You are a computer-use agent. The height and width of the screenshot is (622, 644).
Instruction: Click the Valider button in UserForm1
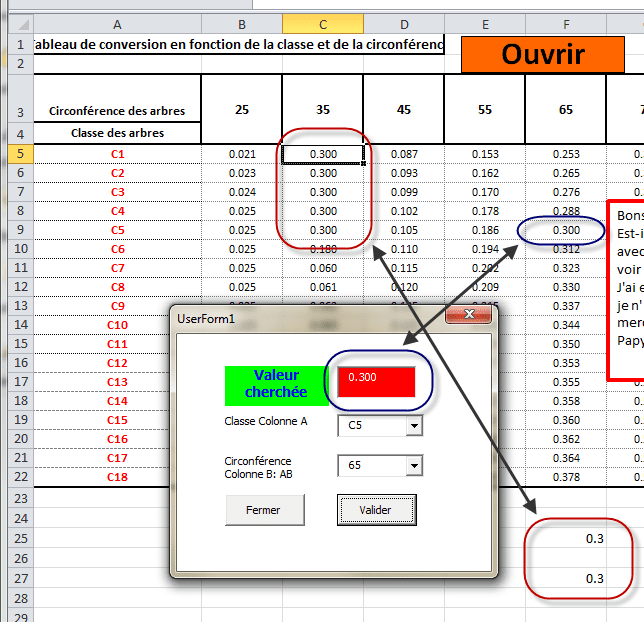tap(377, 510)
